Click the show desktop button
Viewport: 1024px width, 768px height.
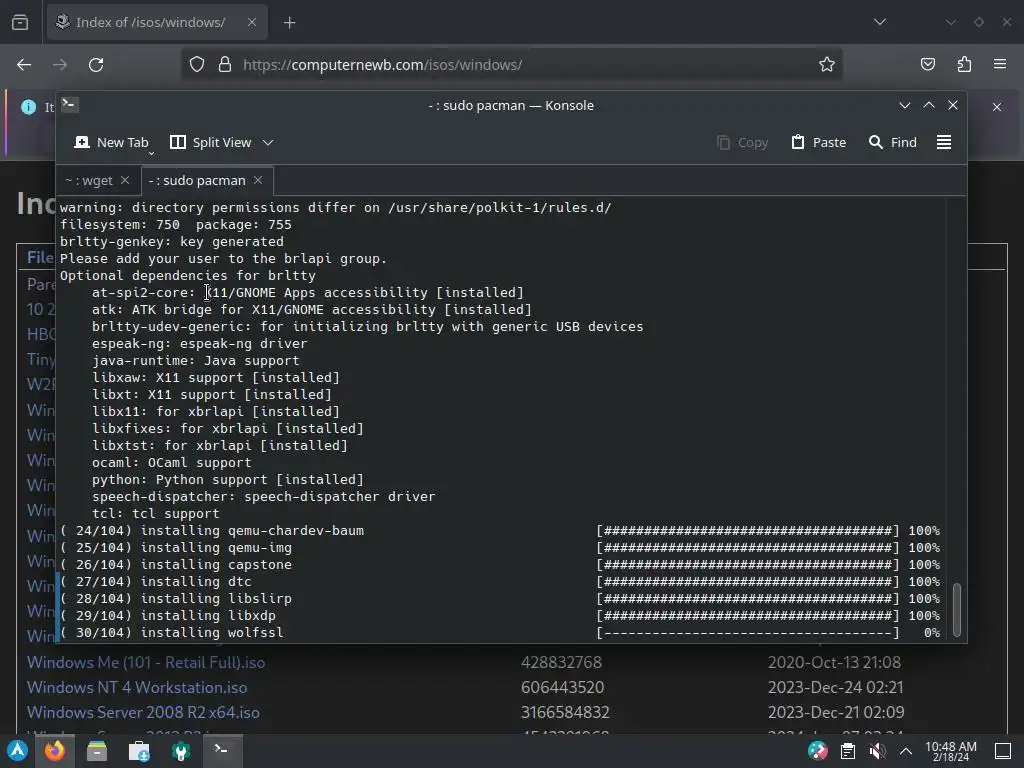pos(1003,751)
